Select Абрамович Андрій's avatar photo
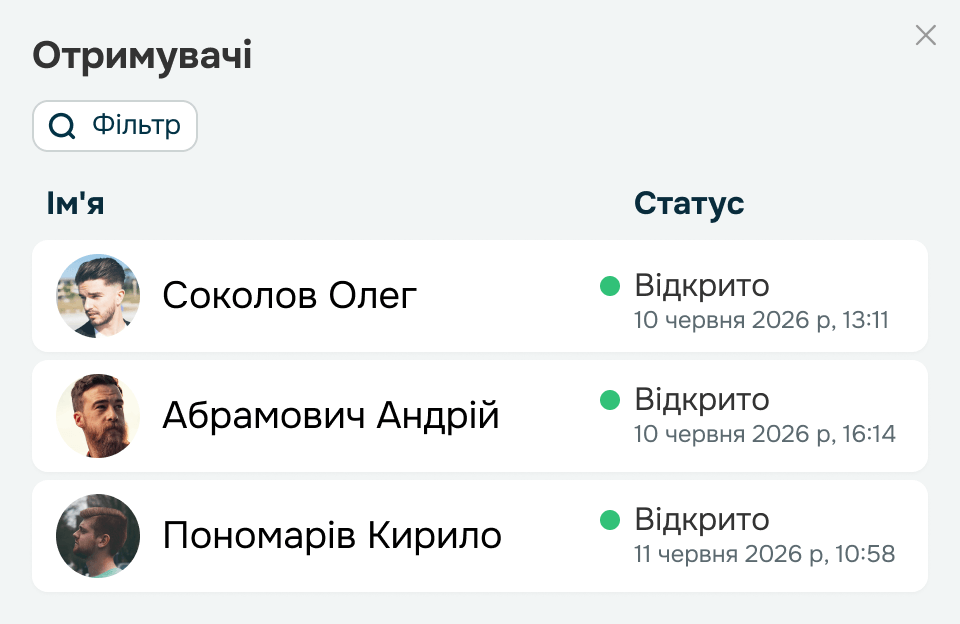 click(x=98, y=416)
